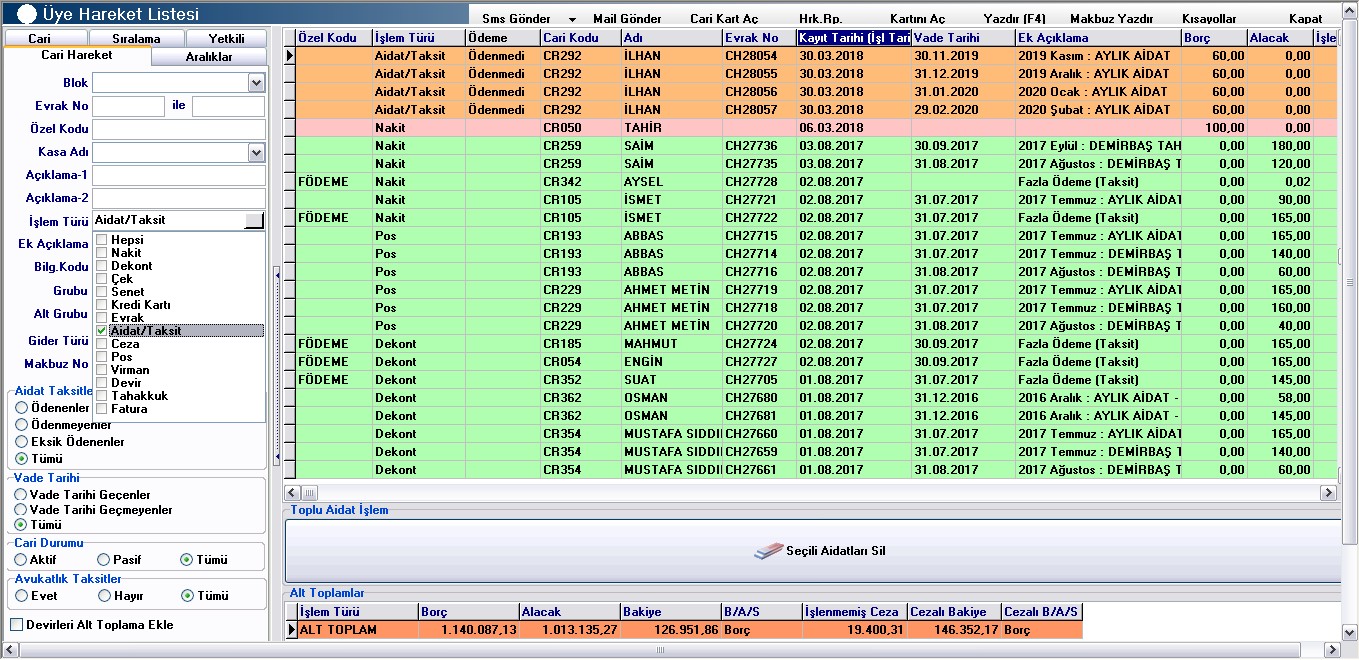Click the Açıklama-1 input field
1359x660 pixels.
pos(178,175)
